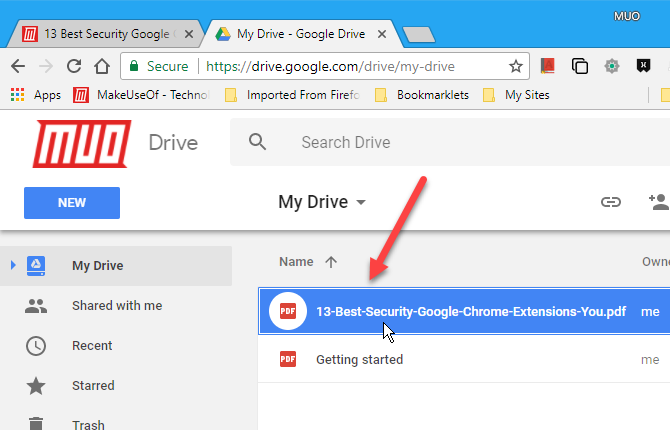Open a new browser tab

click(419, 35)
